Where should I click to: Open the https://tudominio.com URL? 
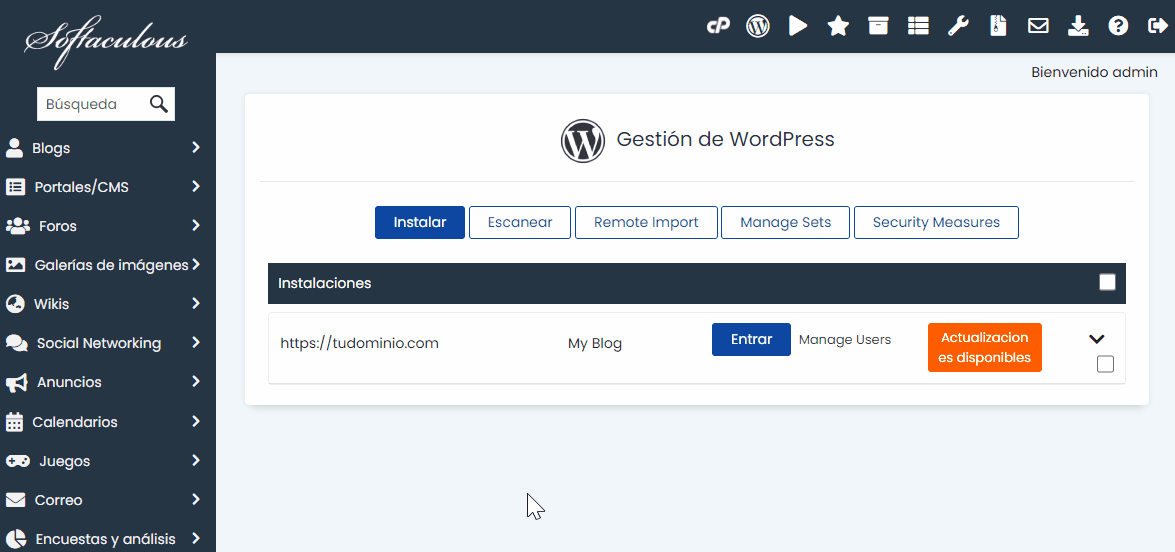click(x=359, y=343)
